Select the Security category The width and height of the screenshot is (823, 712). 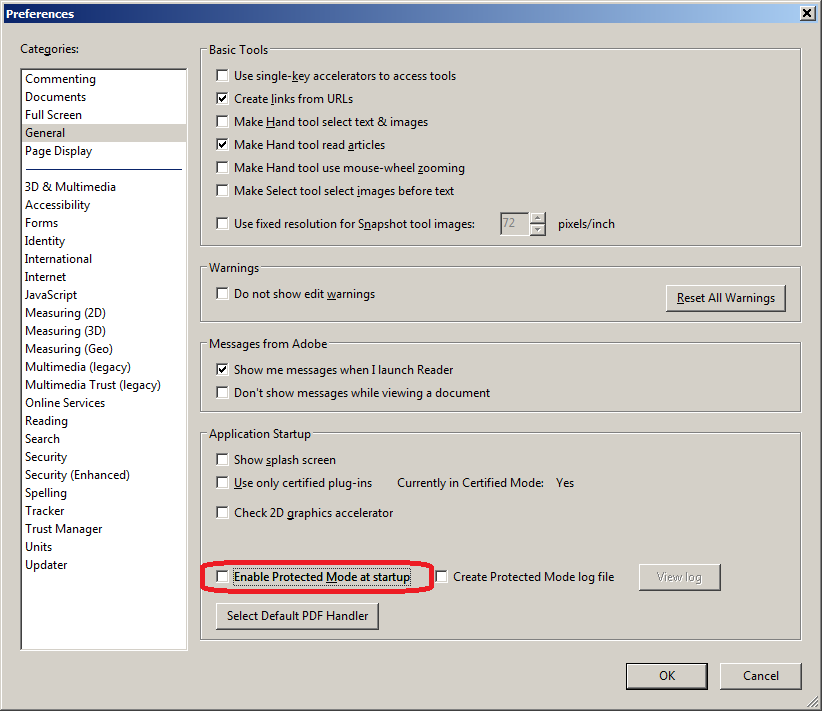[x=104, y=457]
